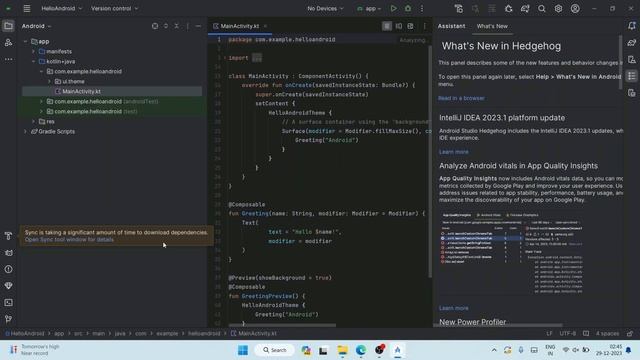Open the Version control dropdown

tap(114, 8)
